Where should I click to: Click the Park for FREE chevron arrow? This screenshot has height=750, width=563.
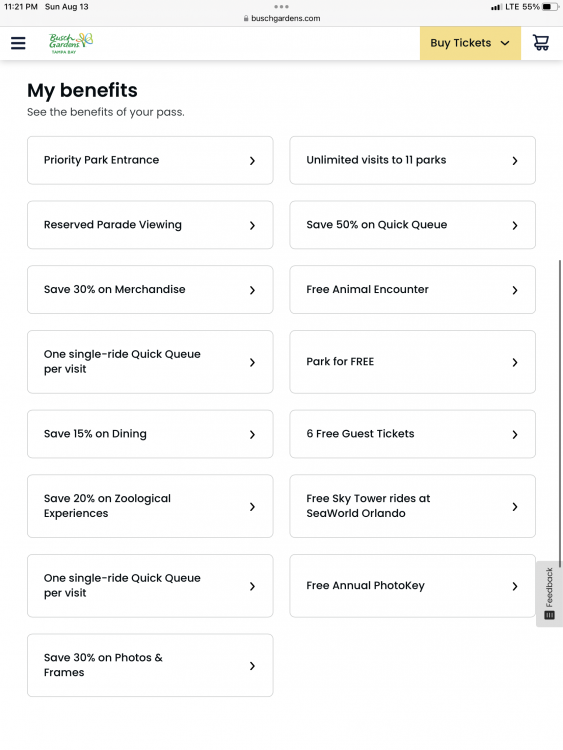(515, 363)
